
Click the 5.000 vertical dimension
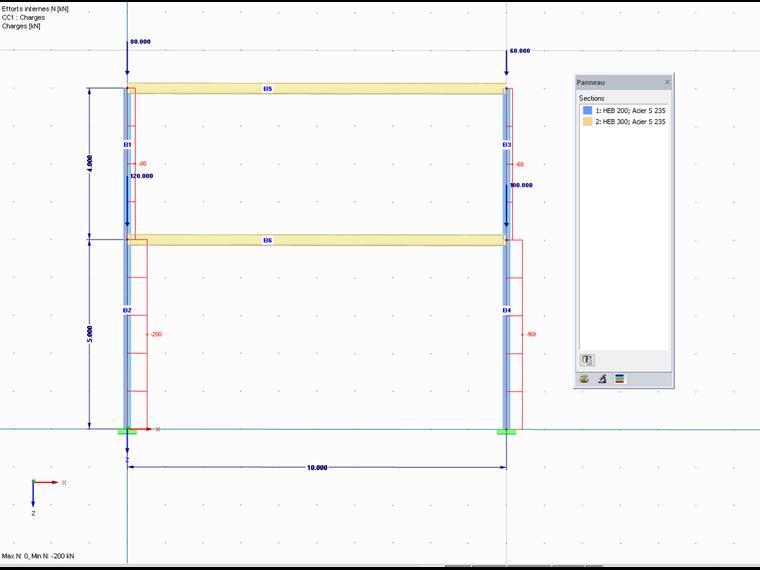coord(89,334)
